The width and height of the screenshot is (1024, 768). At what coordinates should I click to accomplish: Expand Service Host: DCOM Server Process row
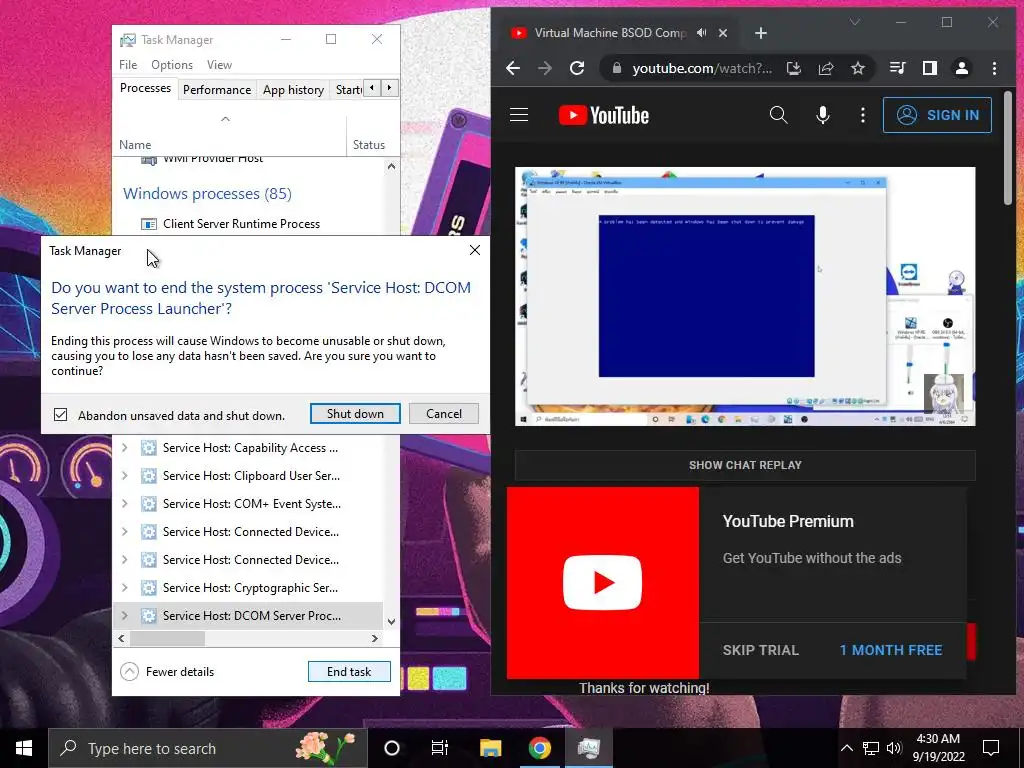125,616
